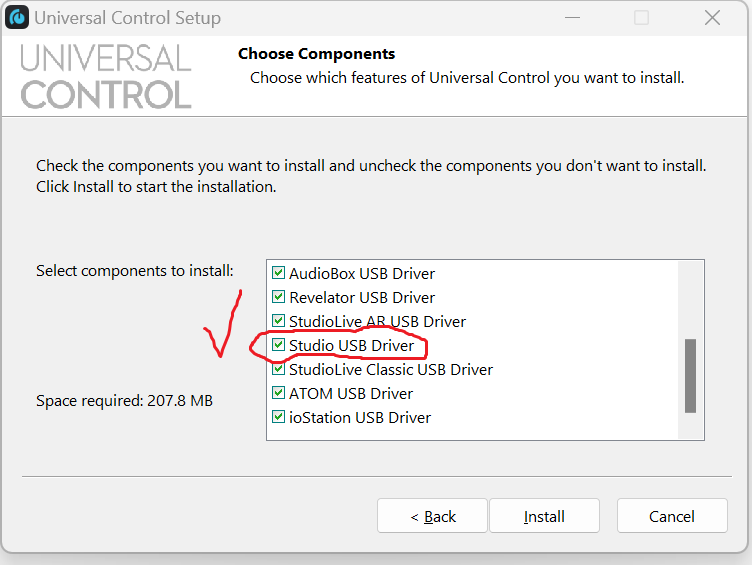
Task: Toggle the Revelator USB Driver checkbox
Action: [x=279, y=297]
